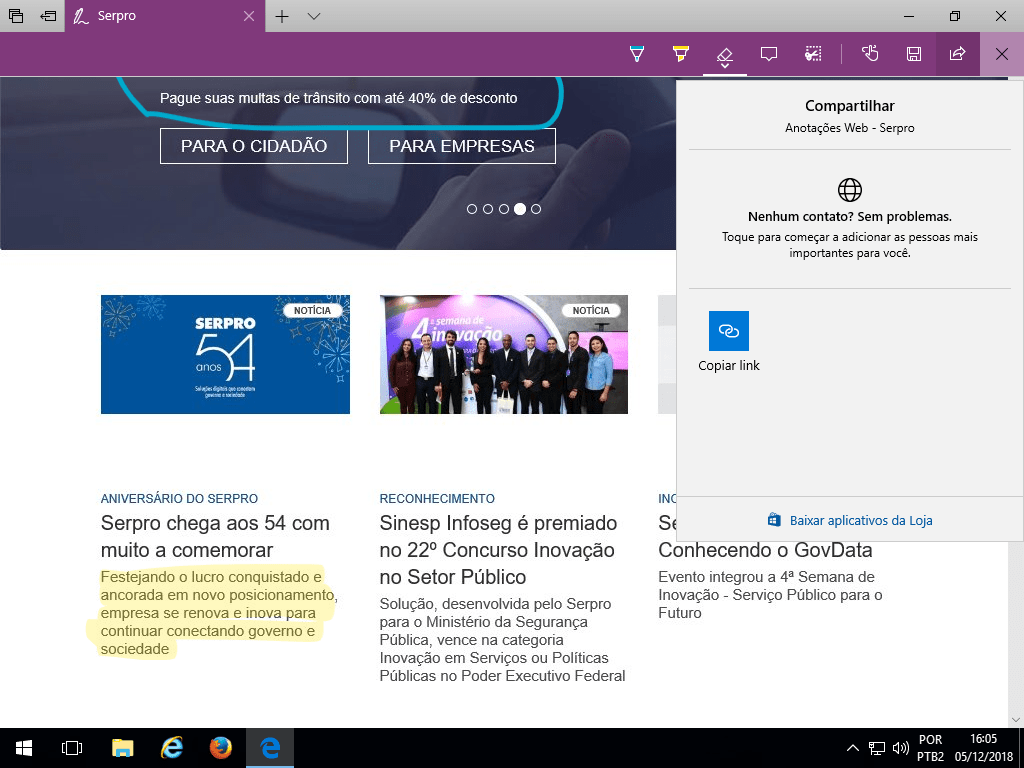
Task: Open the tab preview dropdown chevron
Action: 314,16
